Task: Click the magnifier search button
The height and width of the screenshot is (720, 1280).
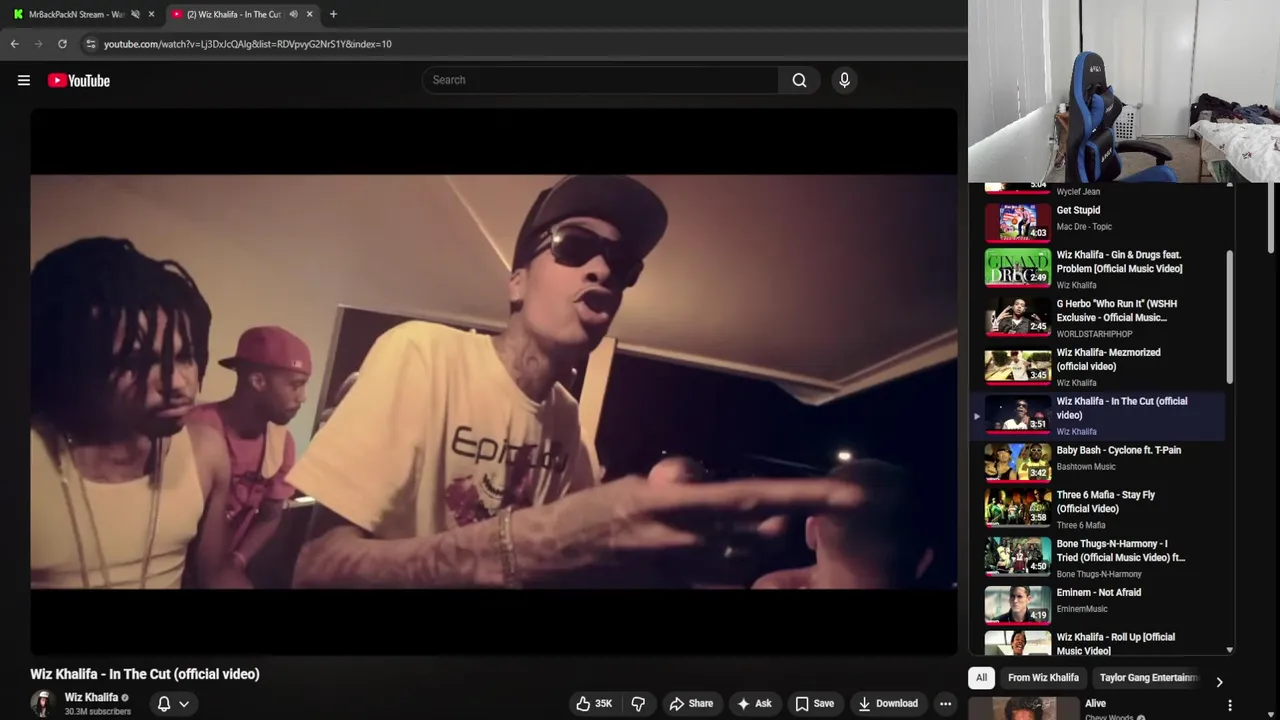Action: [x=799, y=80]
